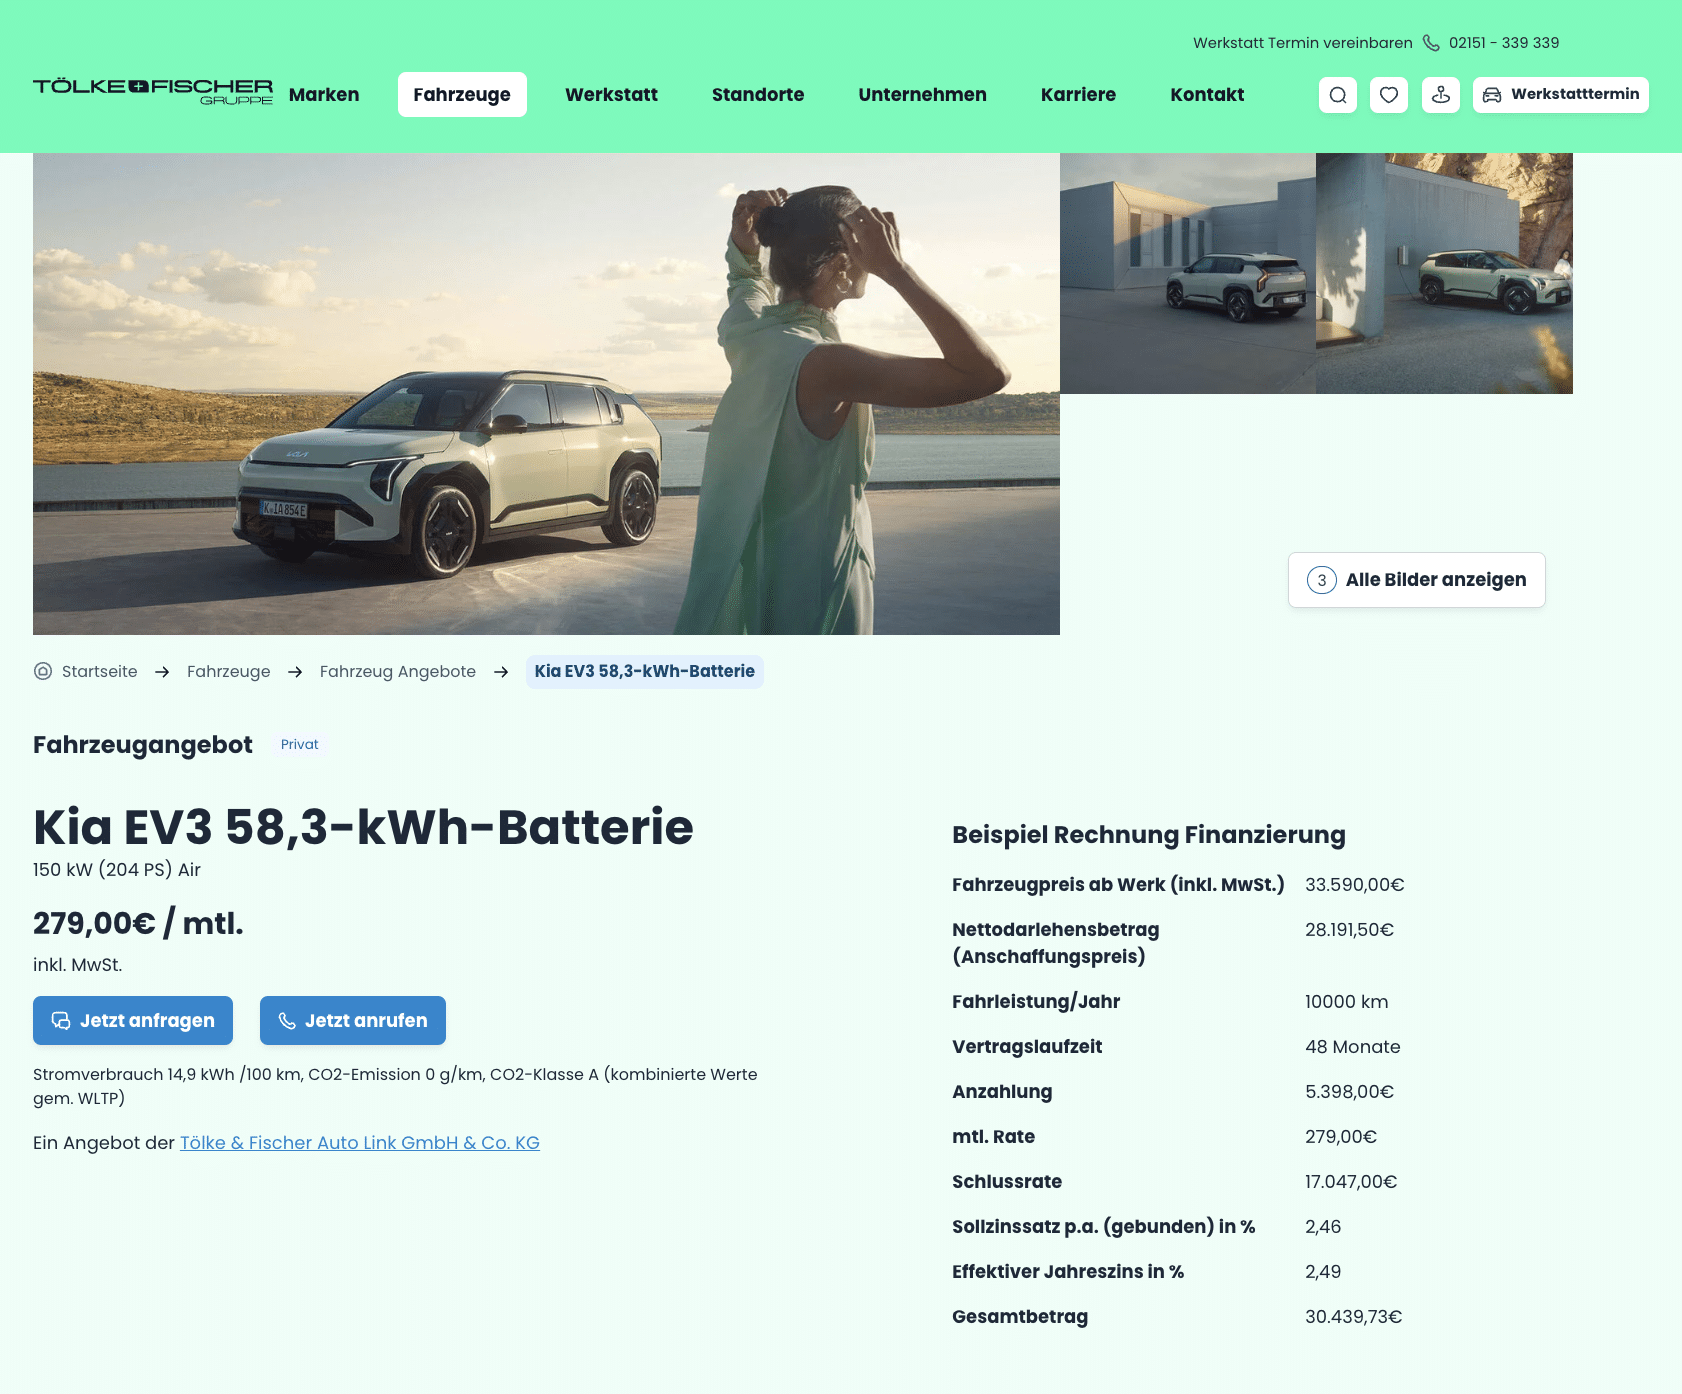
Task: Open Fahrzeug Angebote breadcrumb link
Action: click(398, 672)
